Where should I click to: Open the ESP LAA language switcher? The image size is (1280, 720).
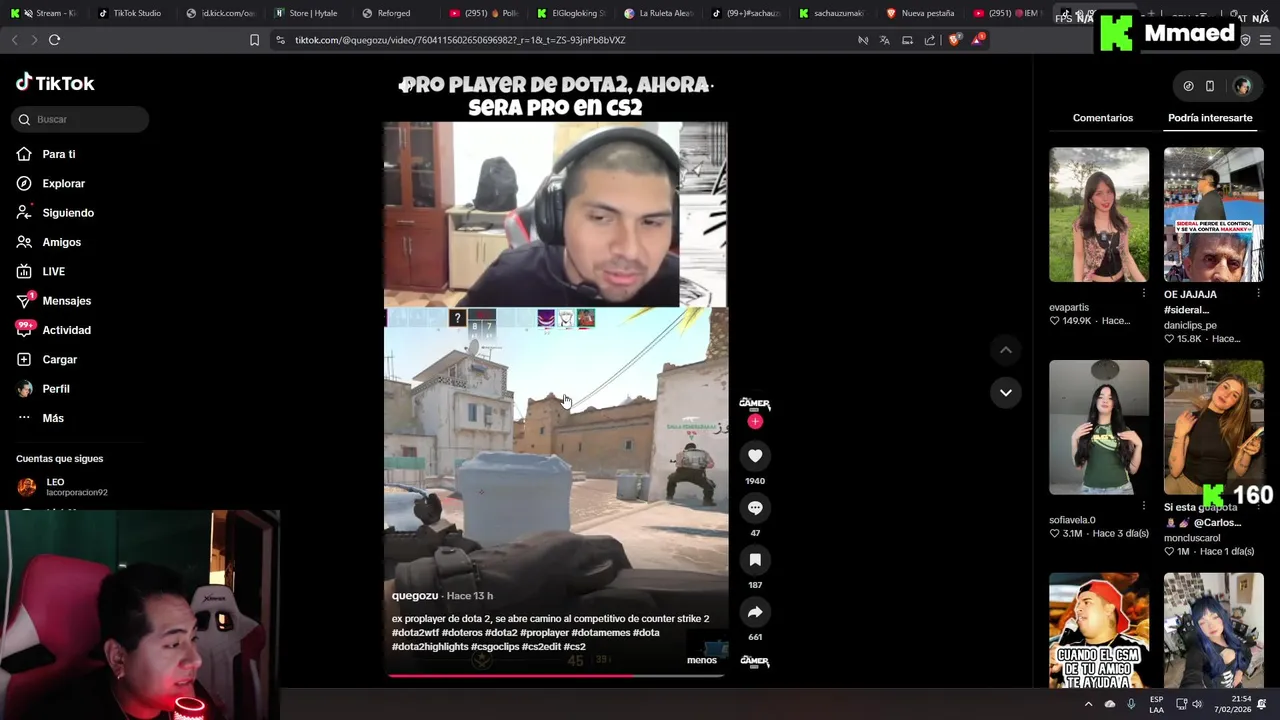coord(1156,704)
